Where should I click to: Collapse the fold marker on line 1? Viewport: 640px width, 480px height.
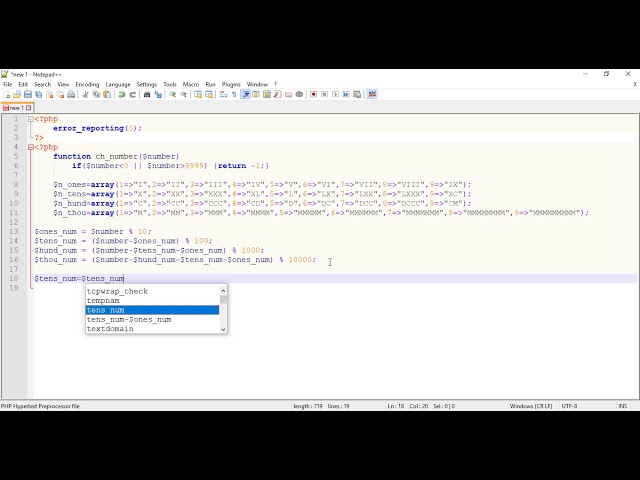click(x=31, y=119)
